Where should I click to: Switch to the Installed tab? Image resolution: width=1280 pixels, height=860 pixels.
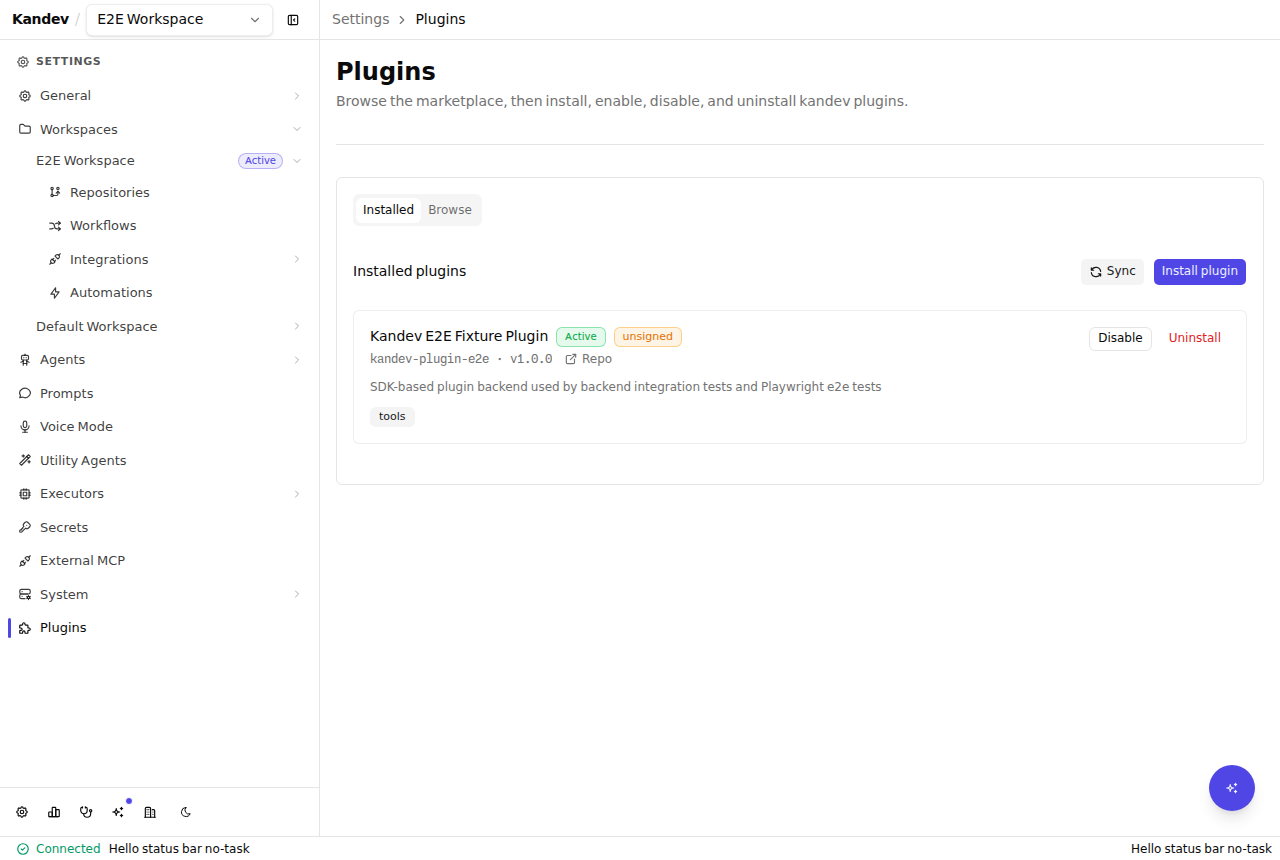point(388,210)
